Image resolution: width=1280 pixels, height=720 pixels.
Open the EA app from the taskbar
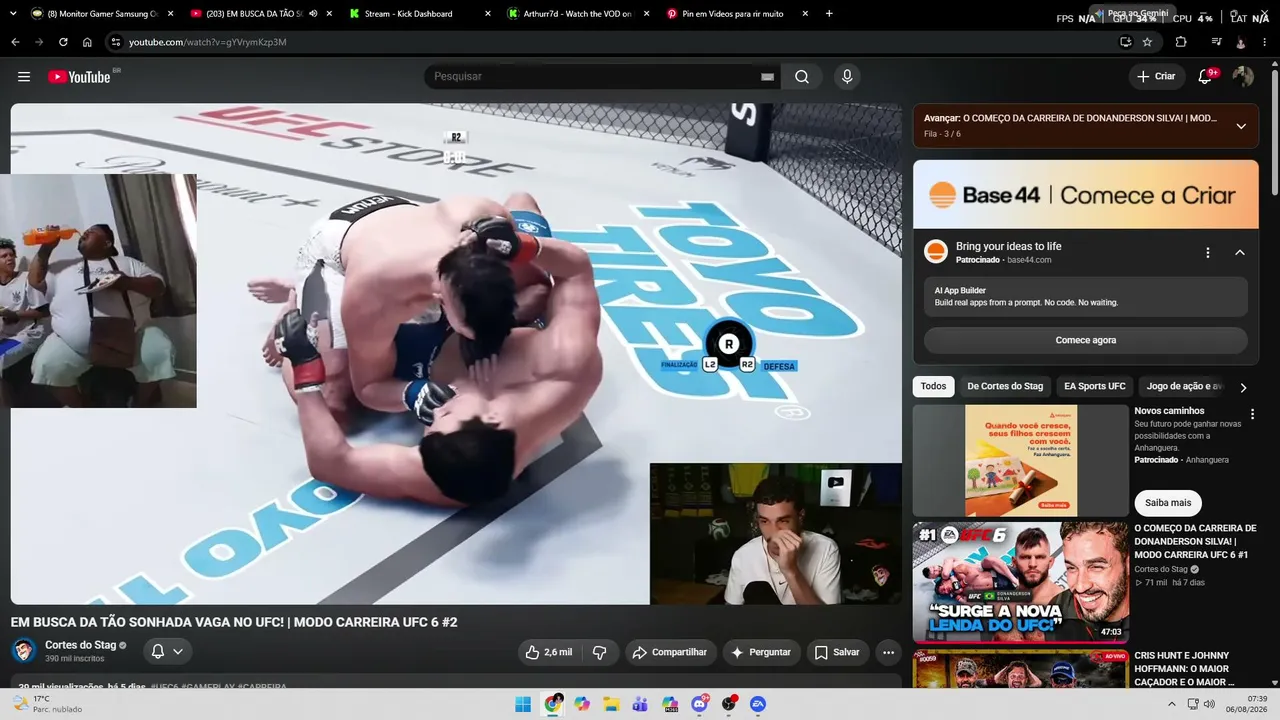758,704
